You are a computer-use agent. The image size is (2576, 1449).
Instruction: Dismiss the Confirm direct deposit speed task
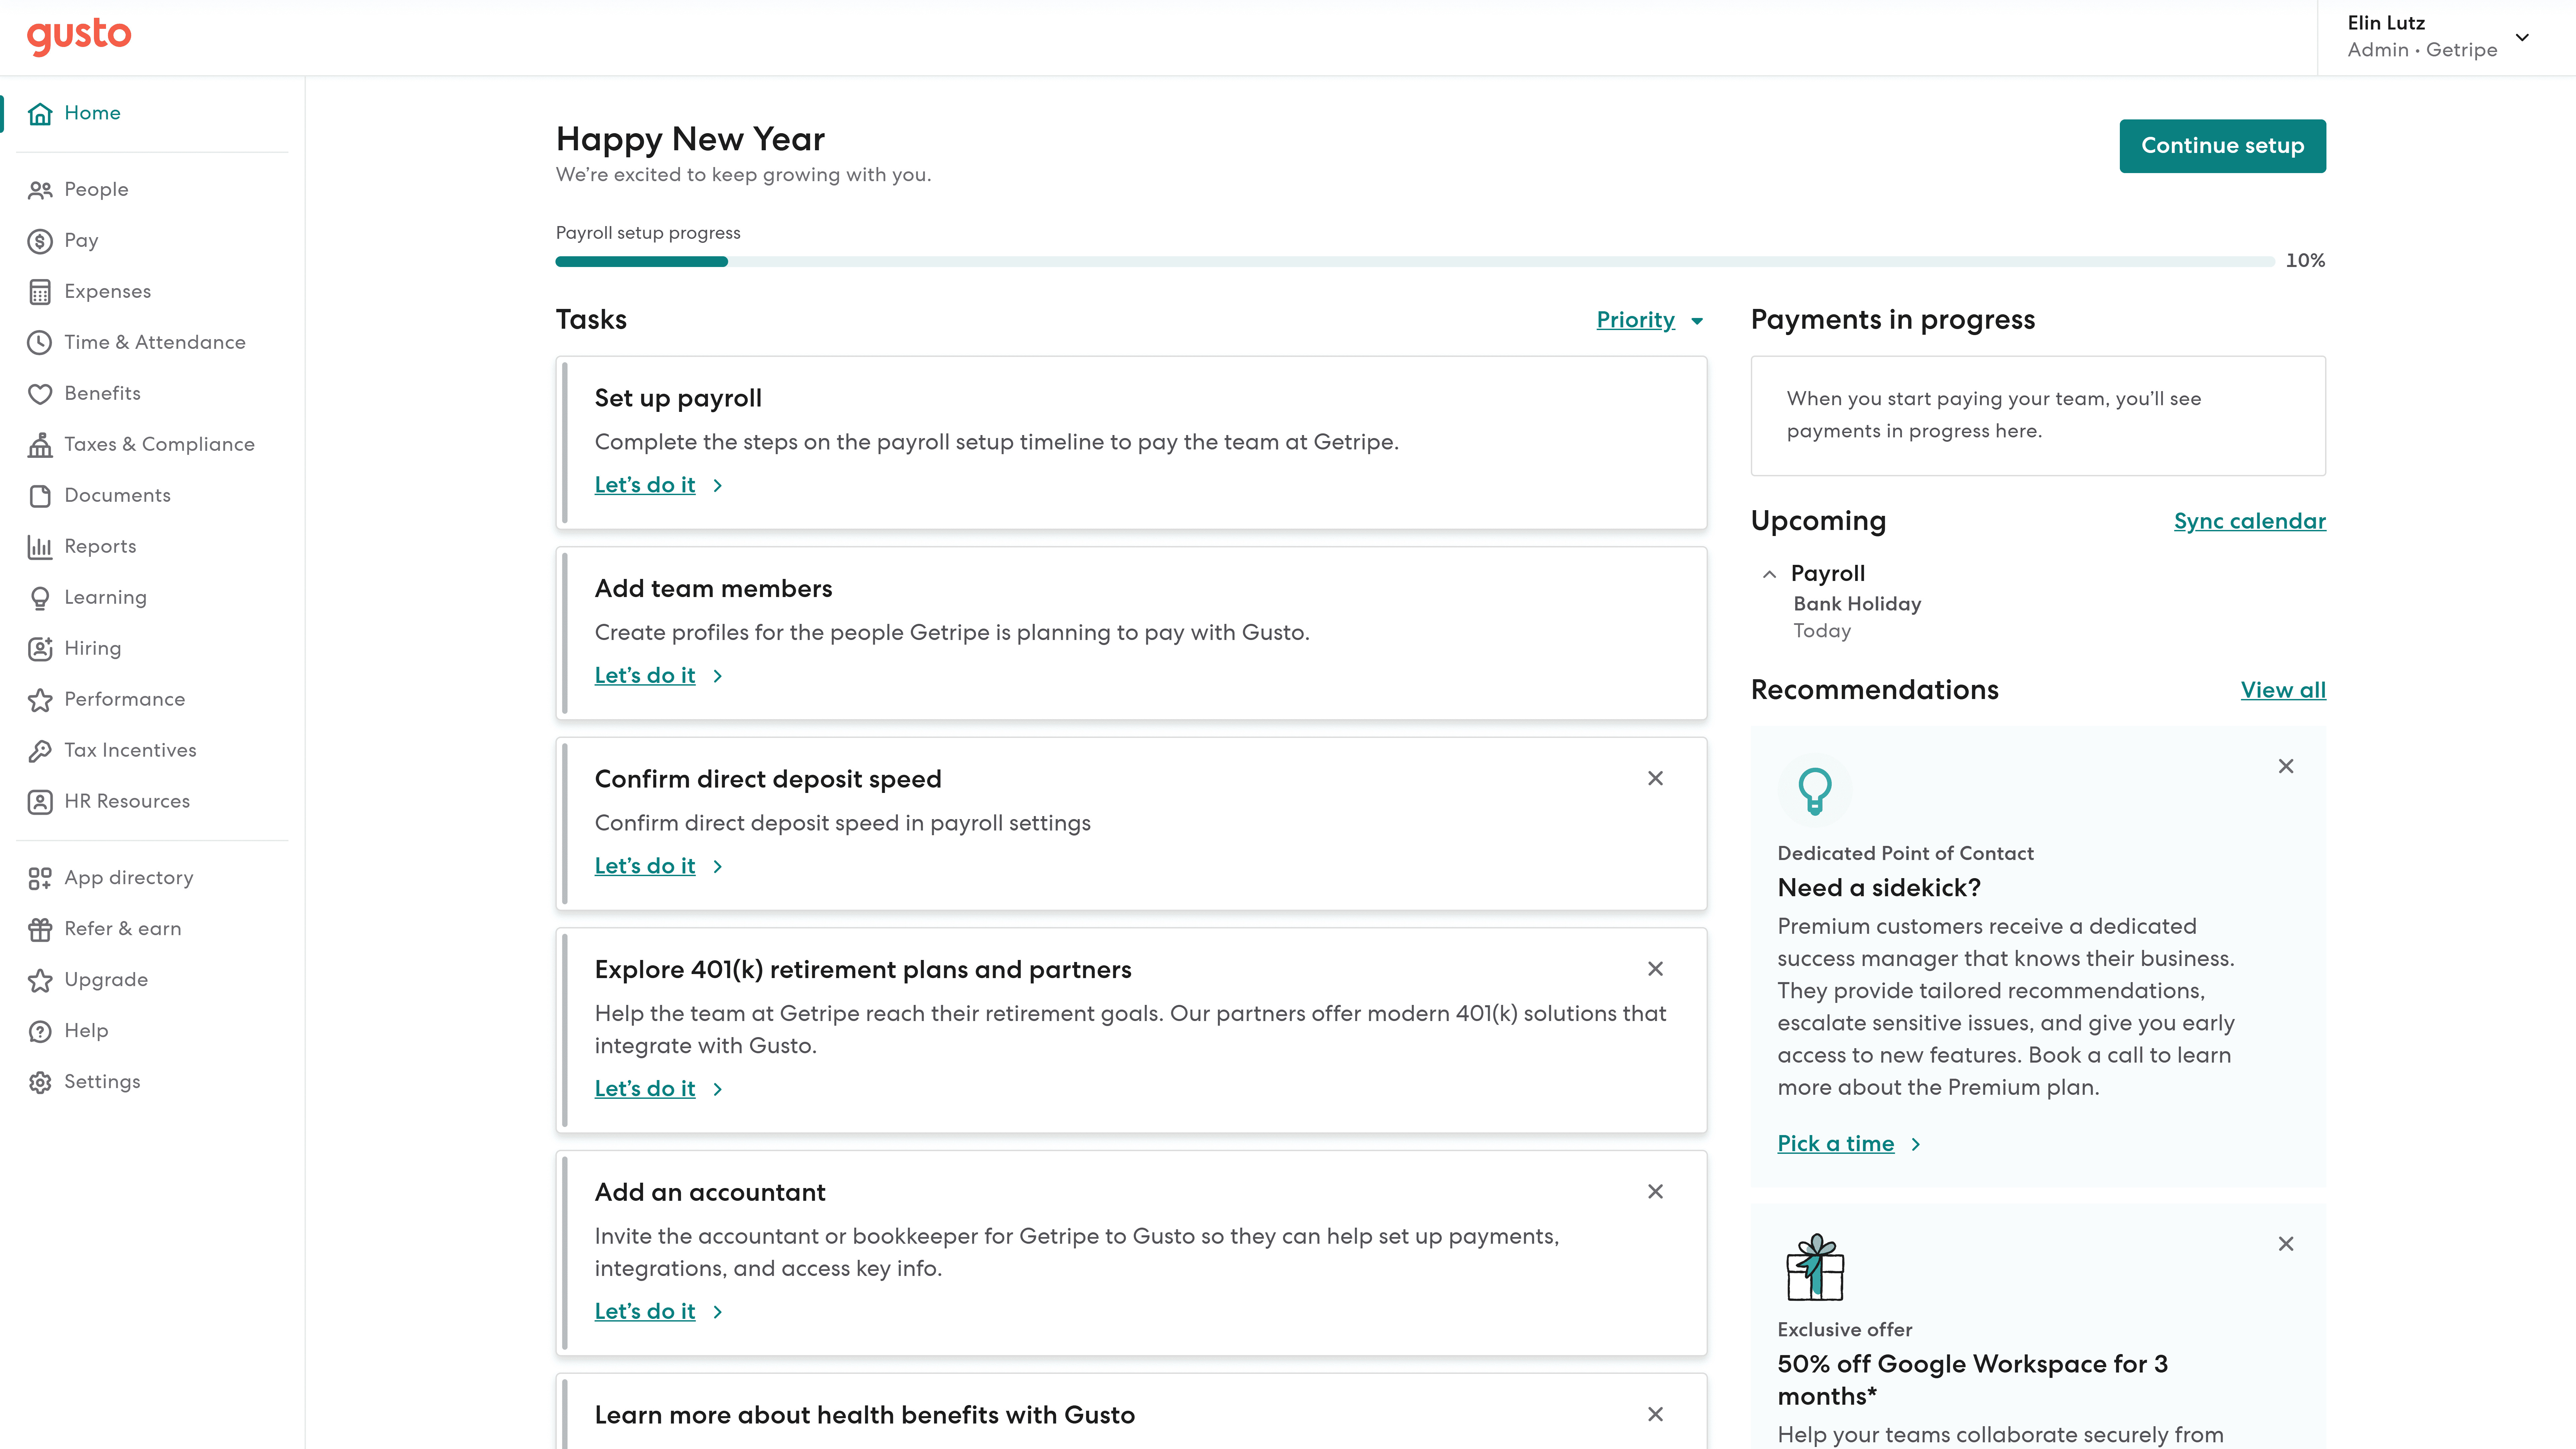(1655, 778)
